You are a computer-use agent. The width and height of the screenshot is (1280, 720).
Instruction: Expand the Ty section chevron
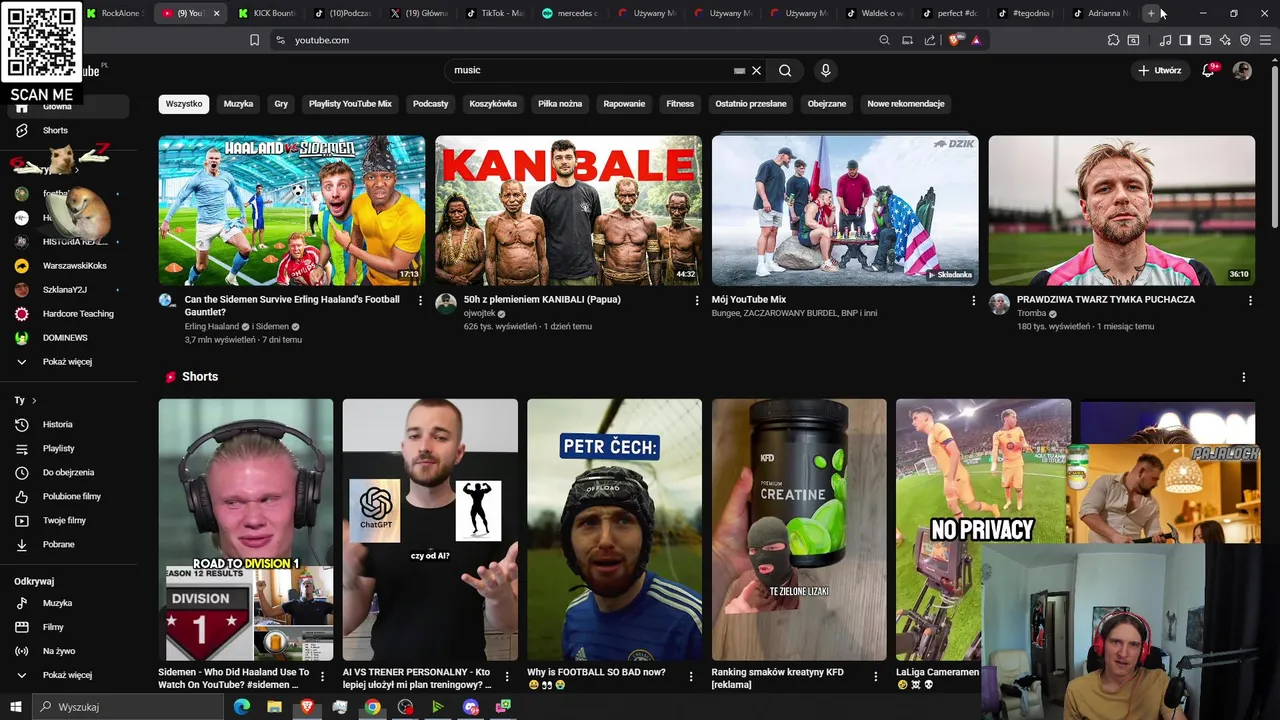pyautogui.click(x=34, y=400)
